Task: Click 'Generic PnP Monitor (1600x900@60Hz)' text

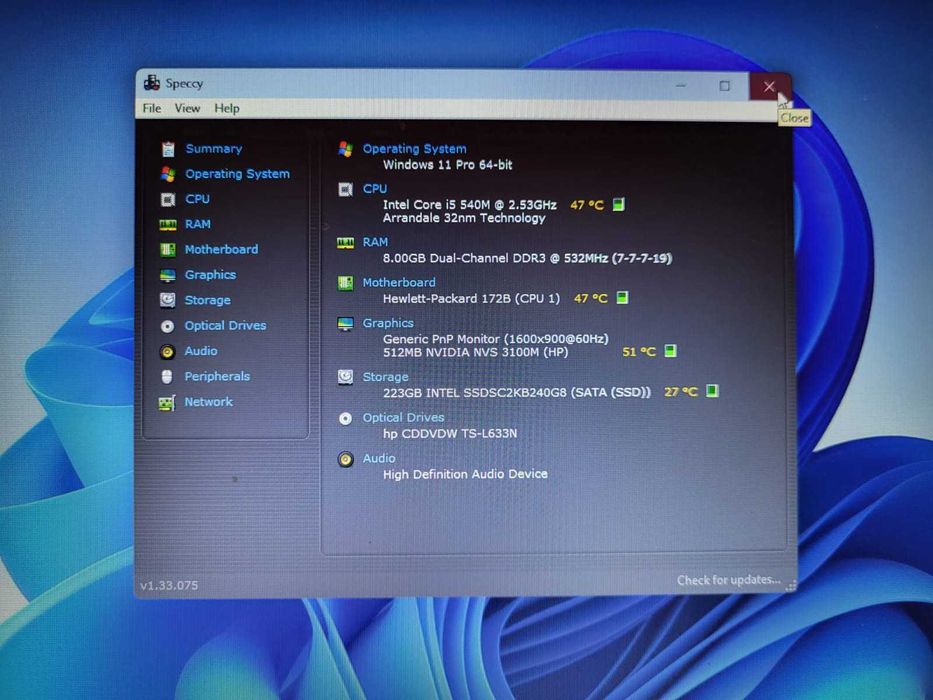Action: (496, 339)
